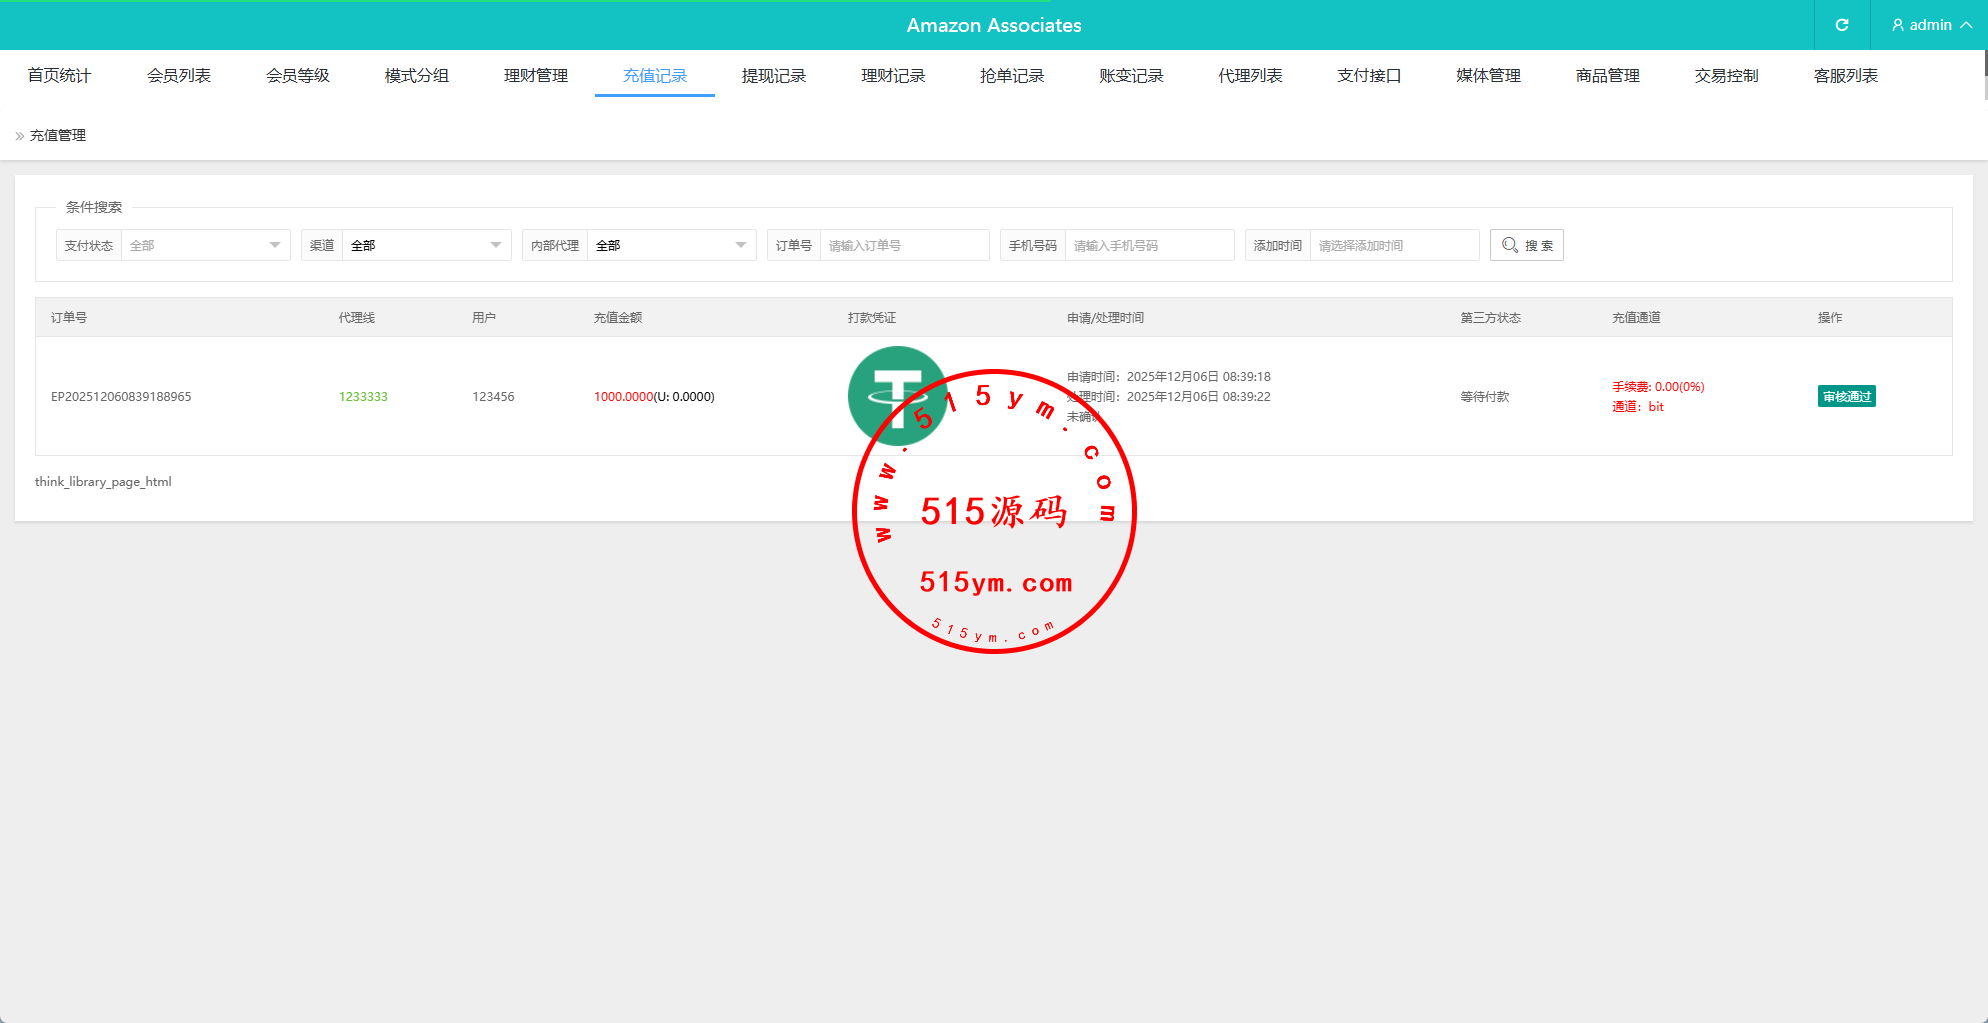Open the 支付接口 tab
Screen dimensions: 1988x1023
click(1369, 76)
